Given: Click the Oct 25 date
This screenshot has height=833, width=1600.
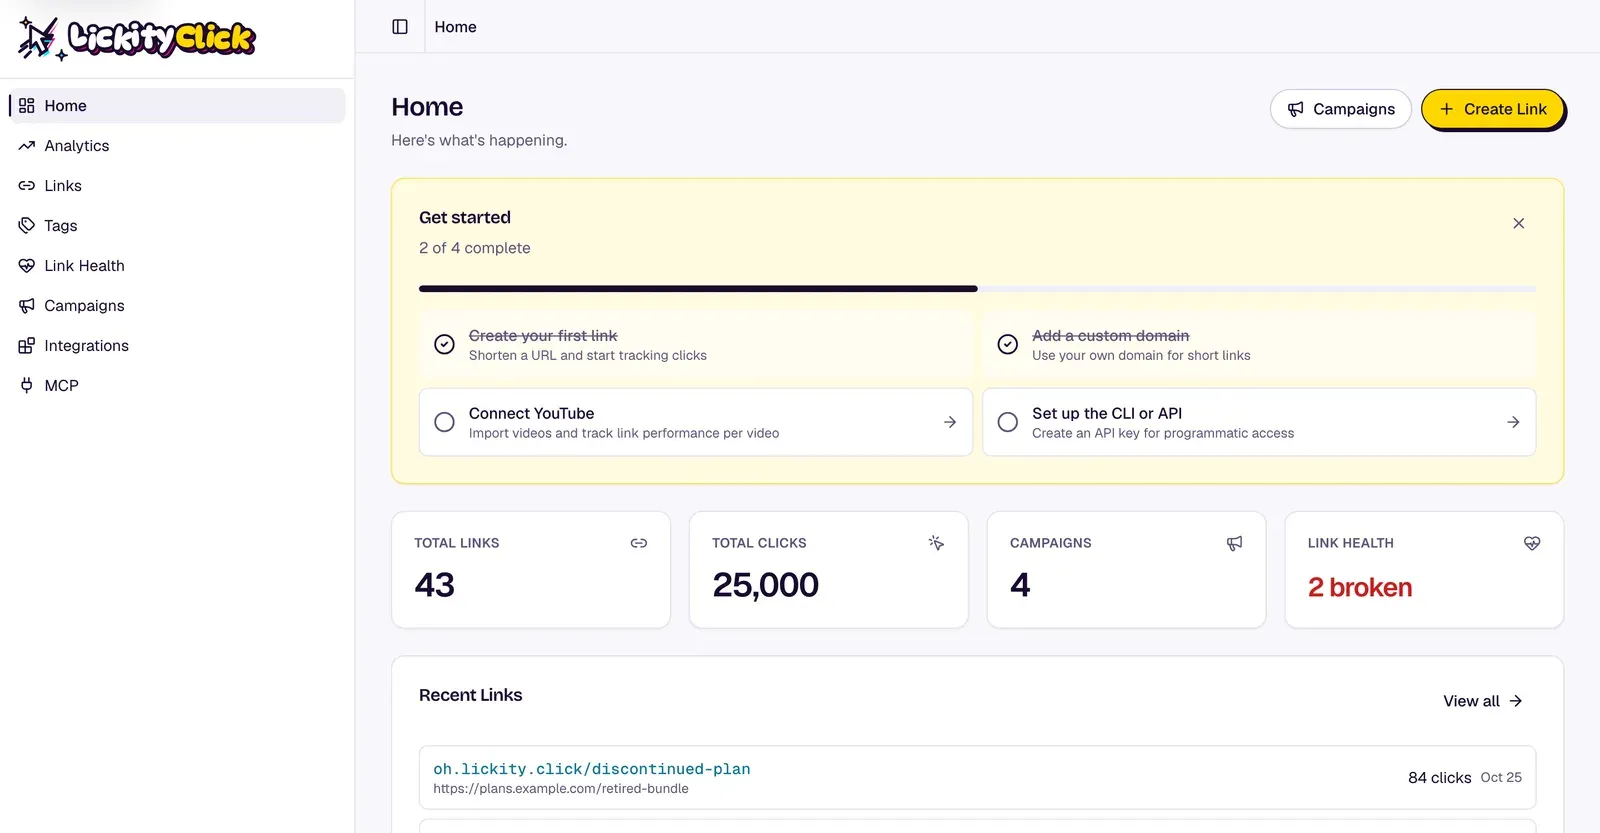Looking at the screenshot, I should pyautogui.click(x=1501, y=777).
